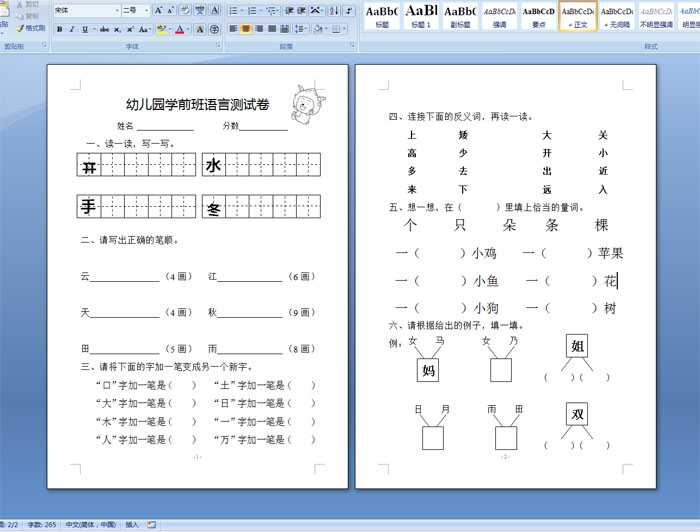Open line spacing options
Screen dimensions: 700x532
[301, 29]
